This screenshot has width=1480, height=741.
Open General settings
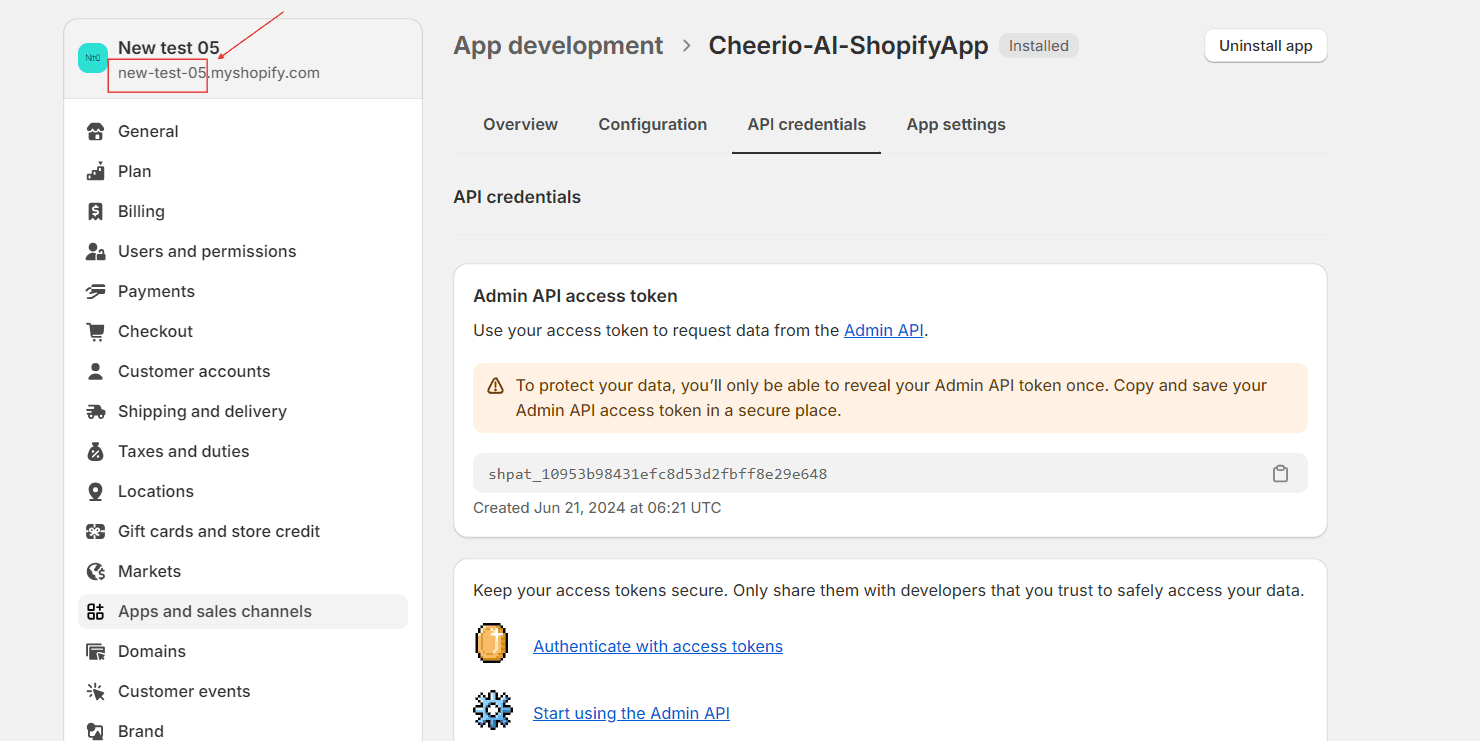(x=243, y=131)
